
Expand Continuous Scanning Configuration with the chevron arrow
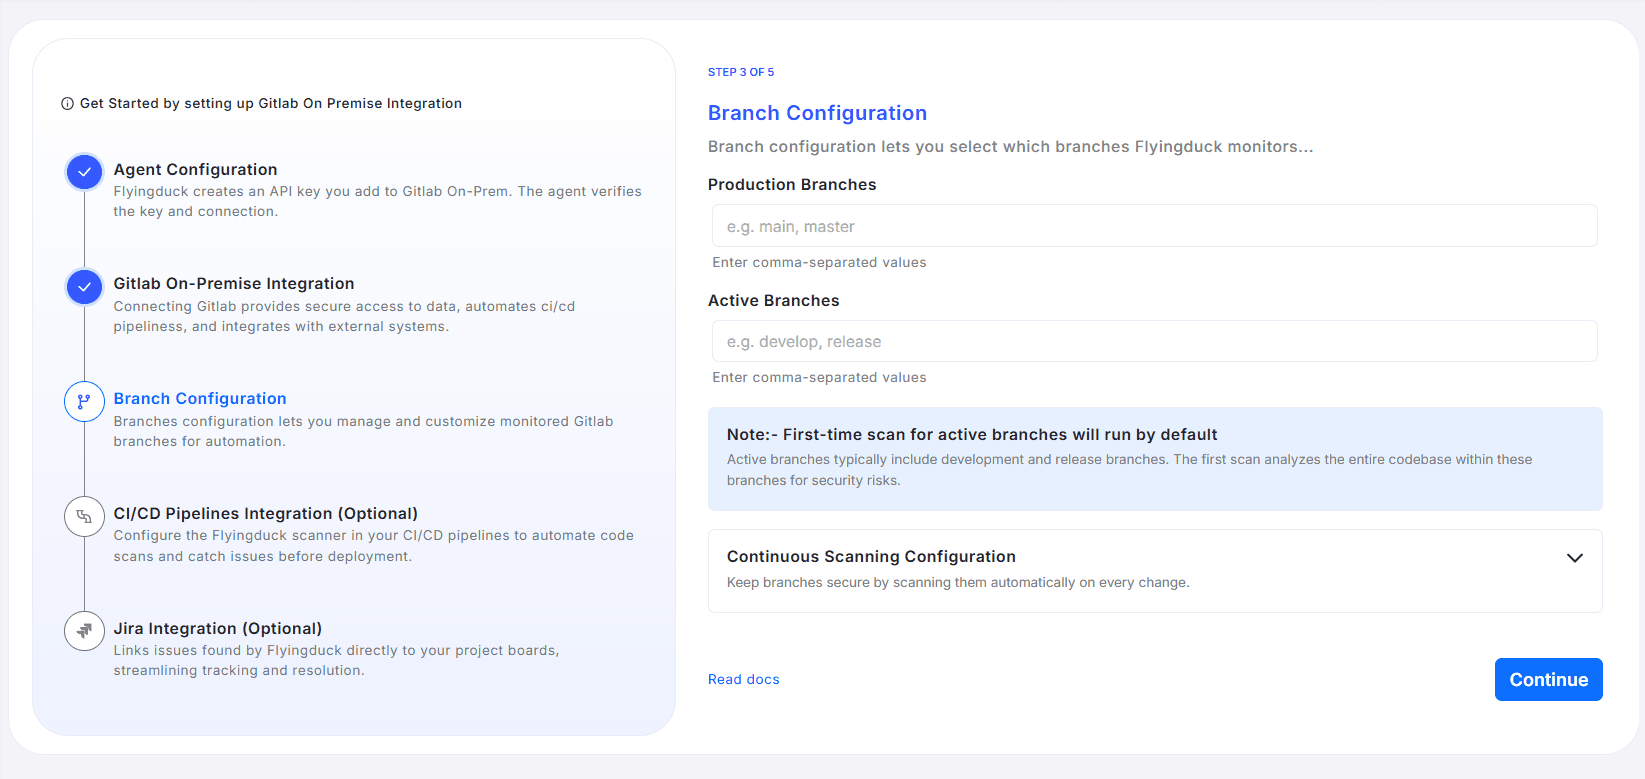[1574, 558]
